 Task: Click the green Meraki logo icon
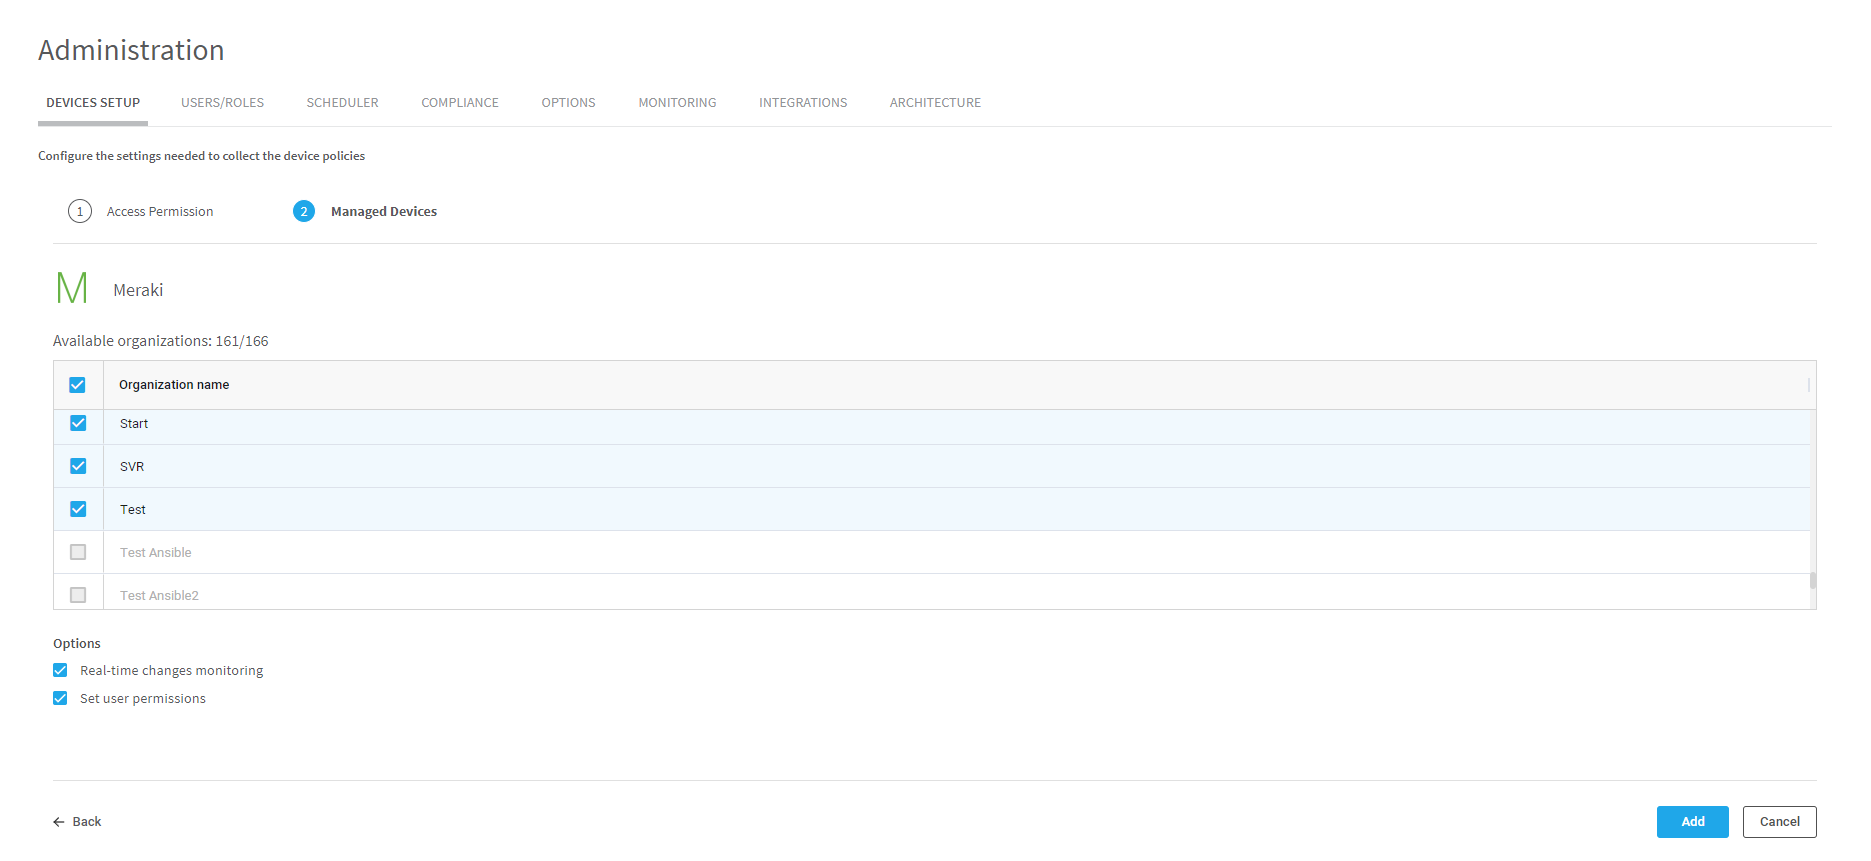[x=72, y=288]
